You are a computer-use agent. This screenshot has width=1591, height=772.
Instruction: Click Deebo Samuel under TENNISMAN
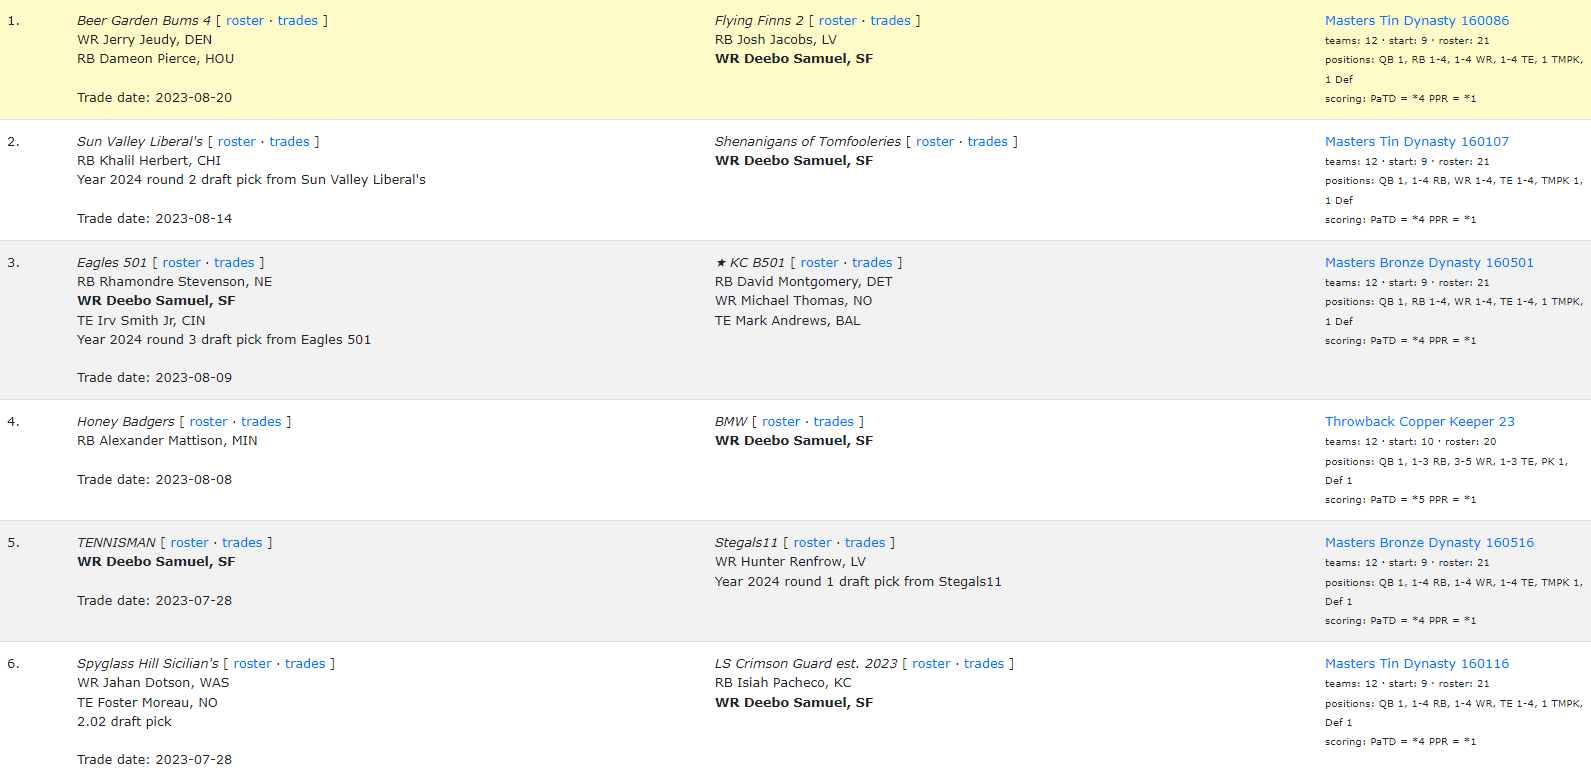[x=156, y=561]
